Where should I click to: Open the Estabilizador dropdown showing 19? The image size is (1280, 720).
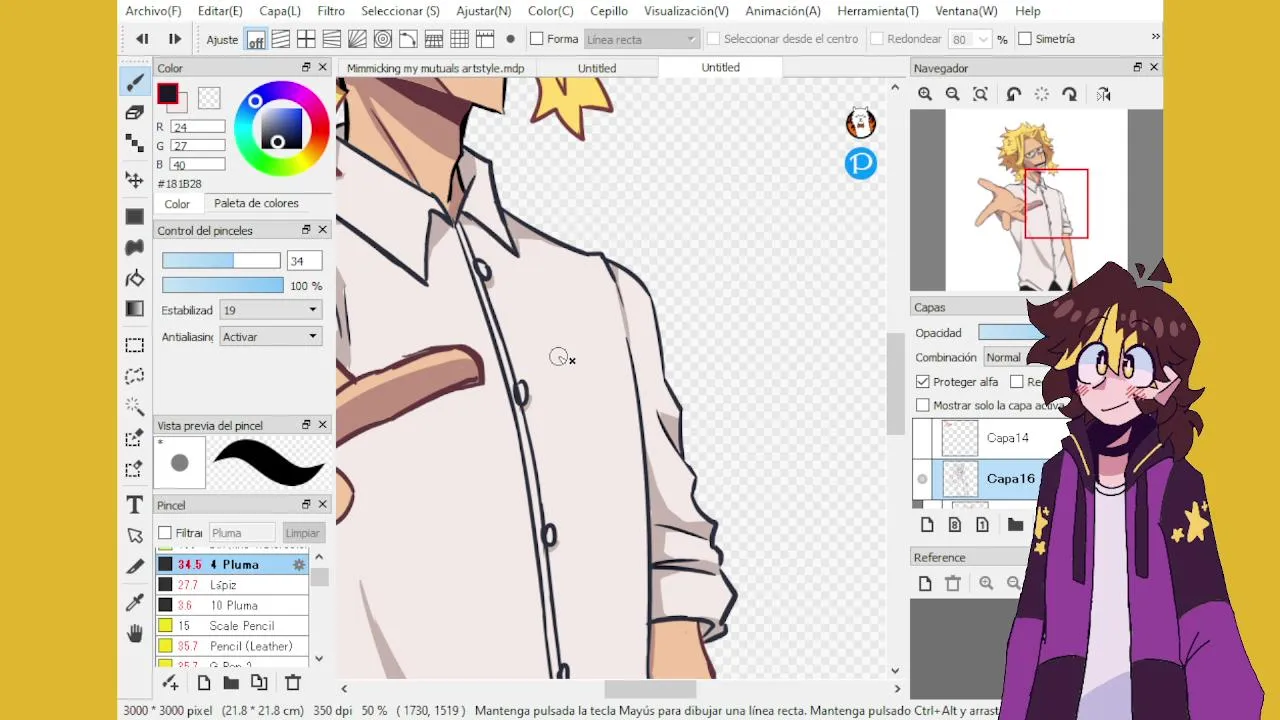coord(270,310)
